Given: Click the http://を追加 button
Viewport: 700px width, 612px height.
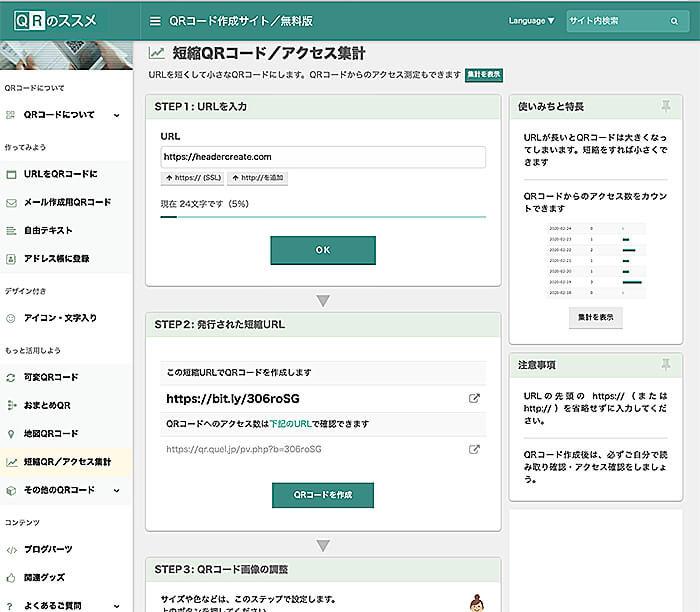Looking at the screenshot, I should (258, 178).
